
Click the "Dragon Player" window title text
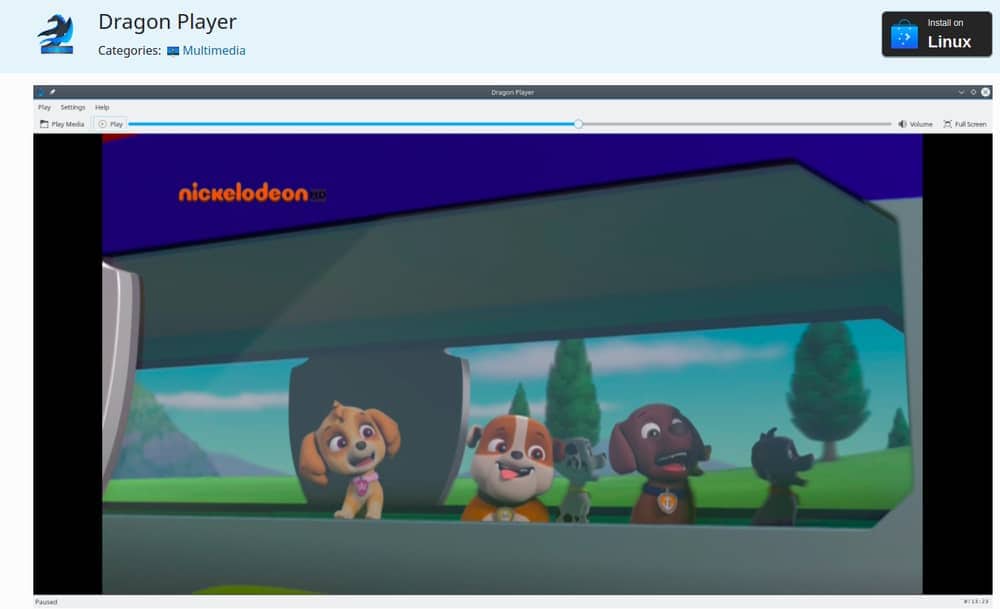512,92
